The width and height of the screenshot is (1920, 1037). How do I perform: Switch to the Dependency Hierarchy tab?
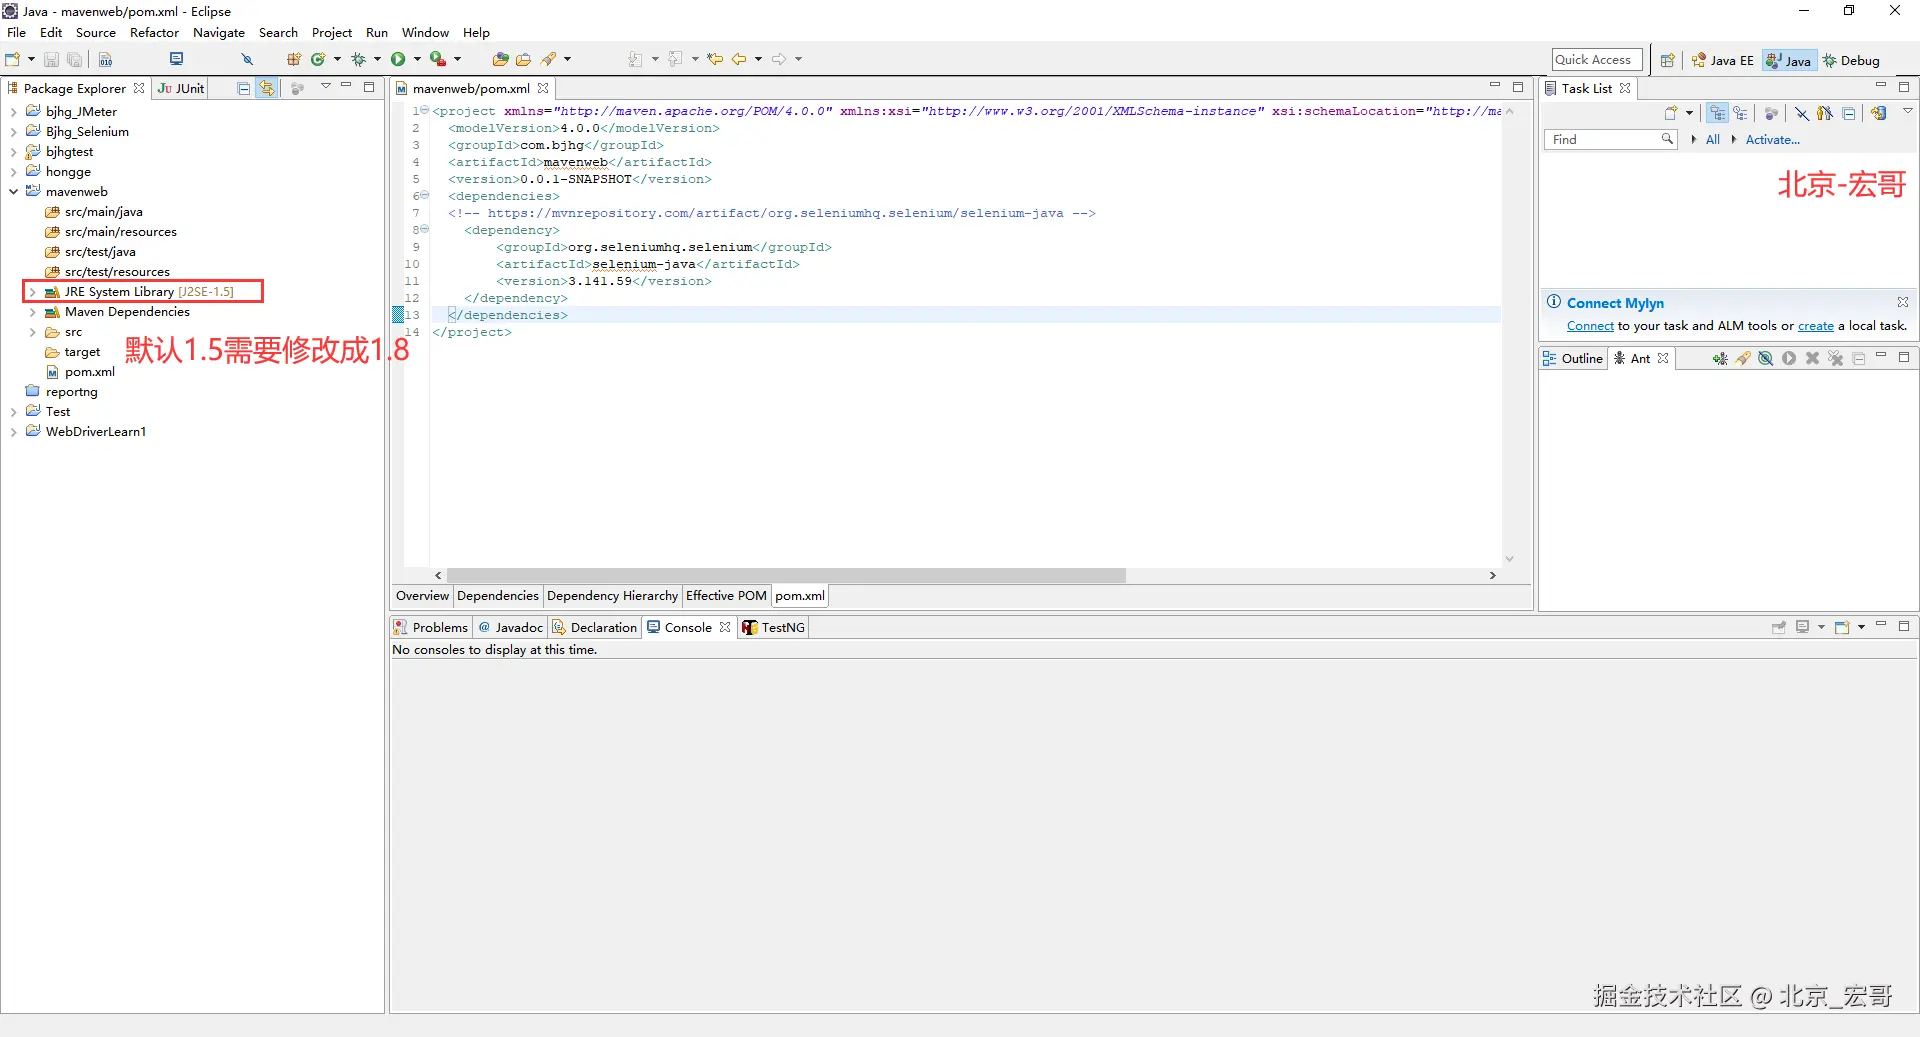(612, 596)
